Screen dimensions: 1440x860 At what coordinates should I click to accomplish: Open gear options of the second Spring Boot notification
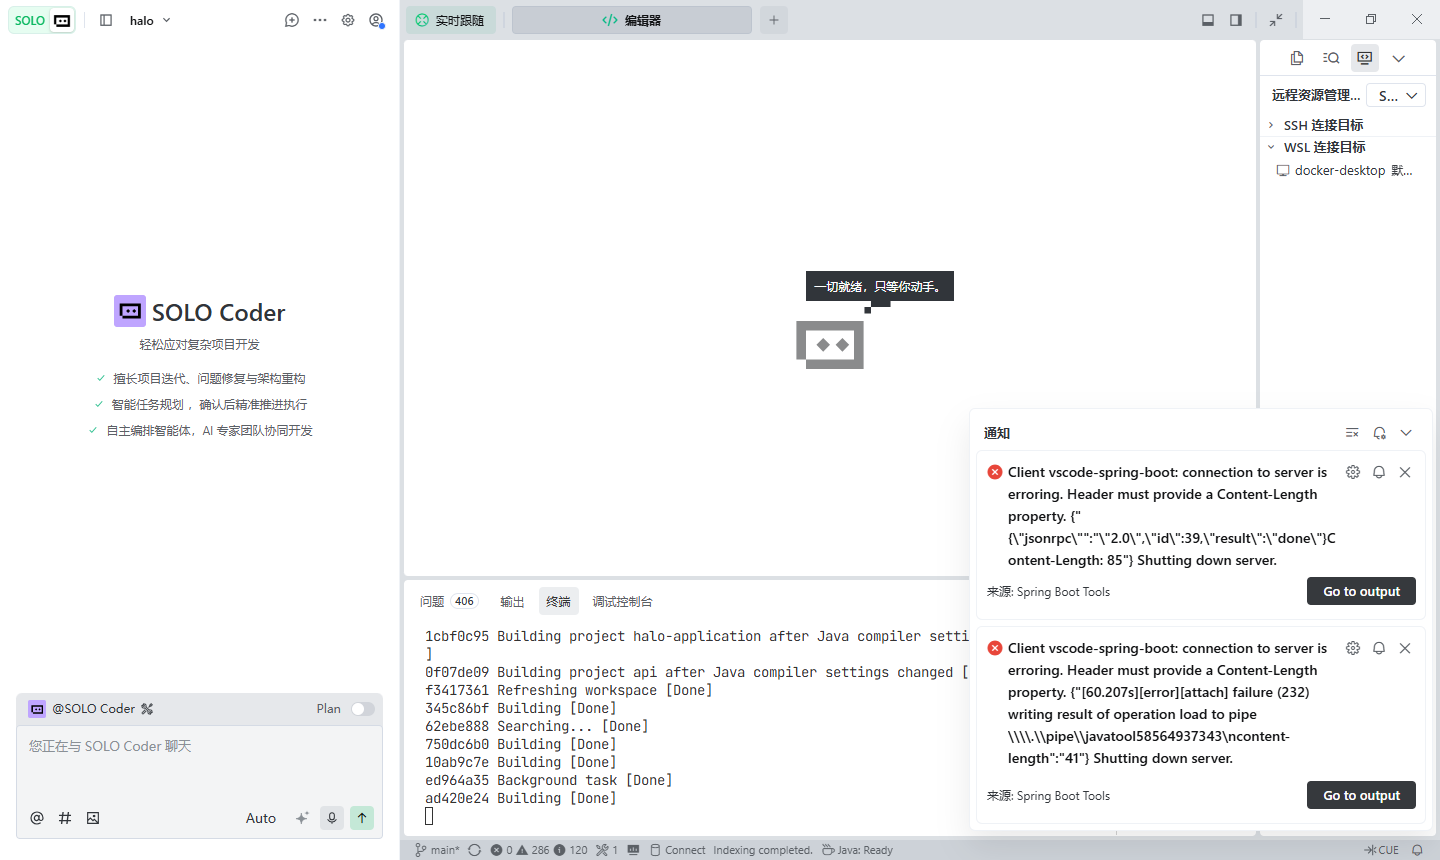(x=1353, y=648)
